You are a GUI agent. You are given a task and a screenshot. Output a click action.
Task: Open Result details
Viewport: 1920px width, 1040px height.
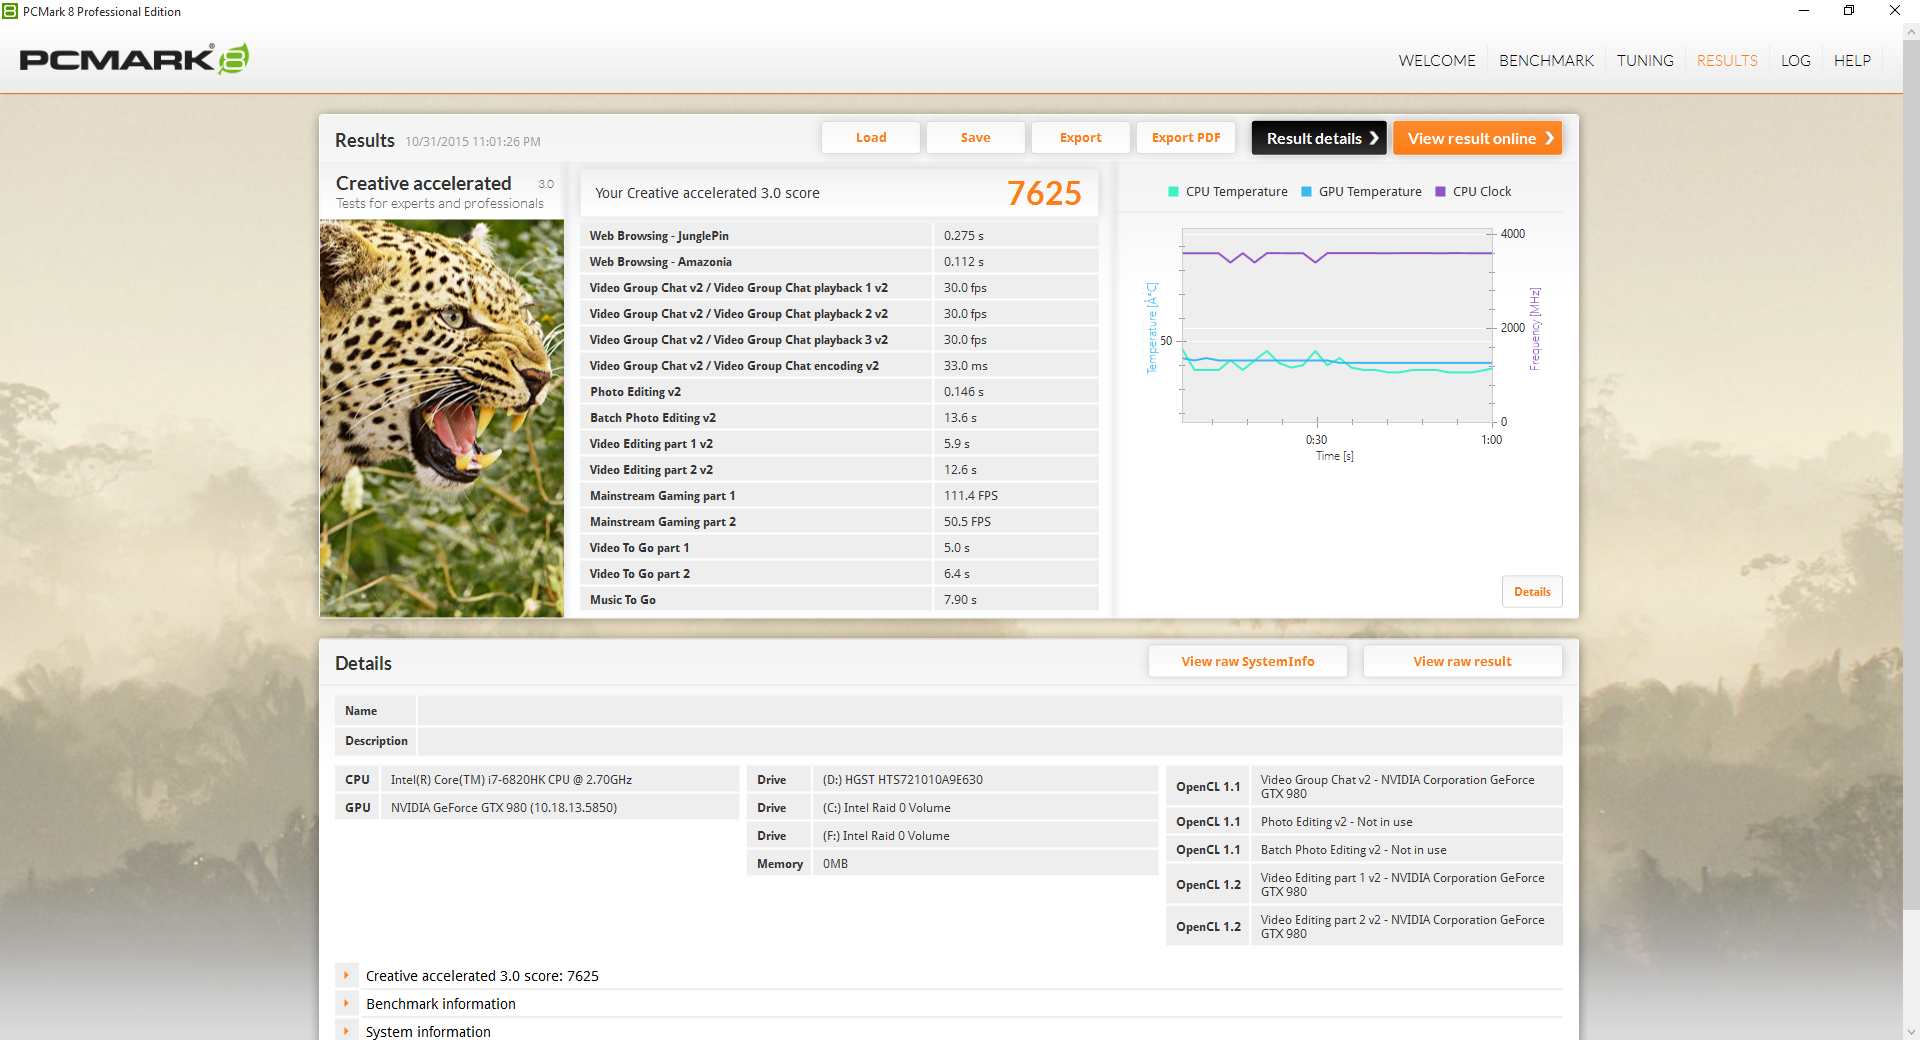[1319, 138]
